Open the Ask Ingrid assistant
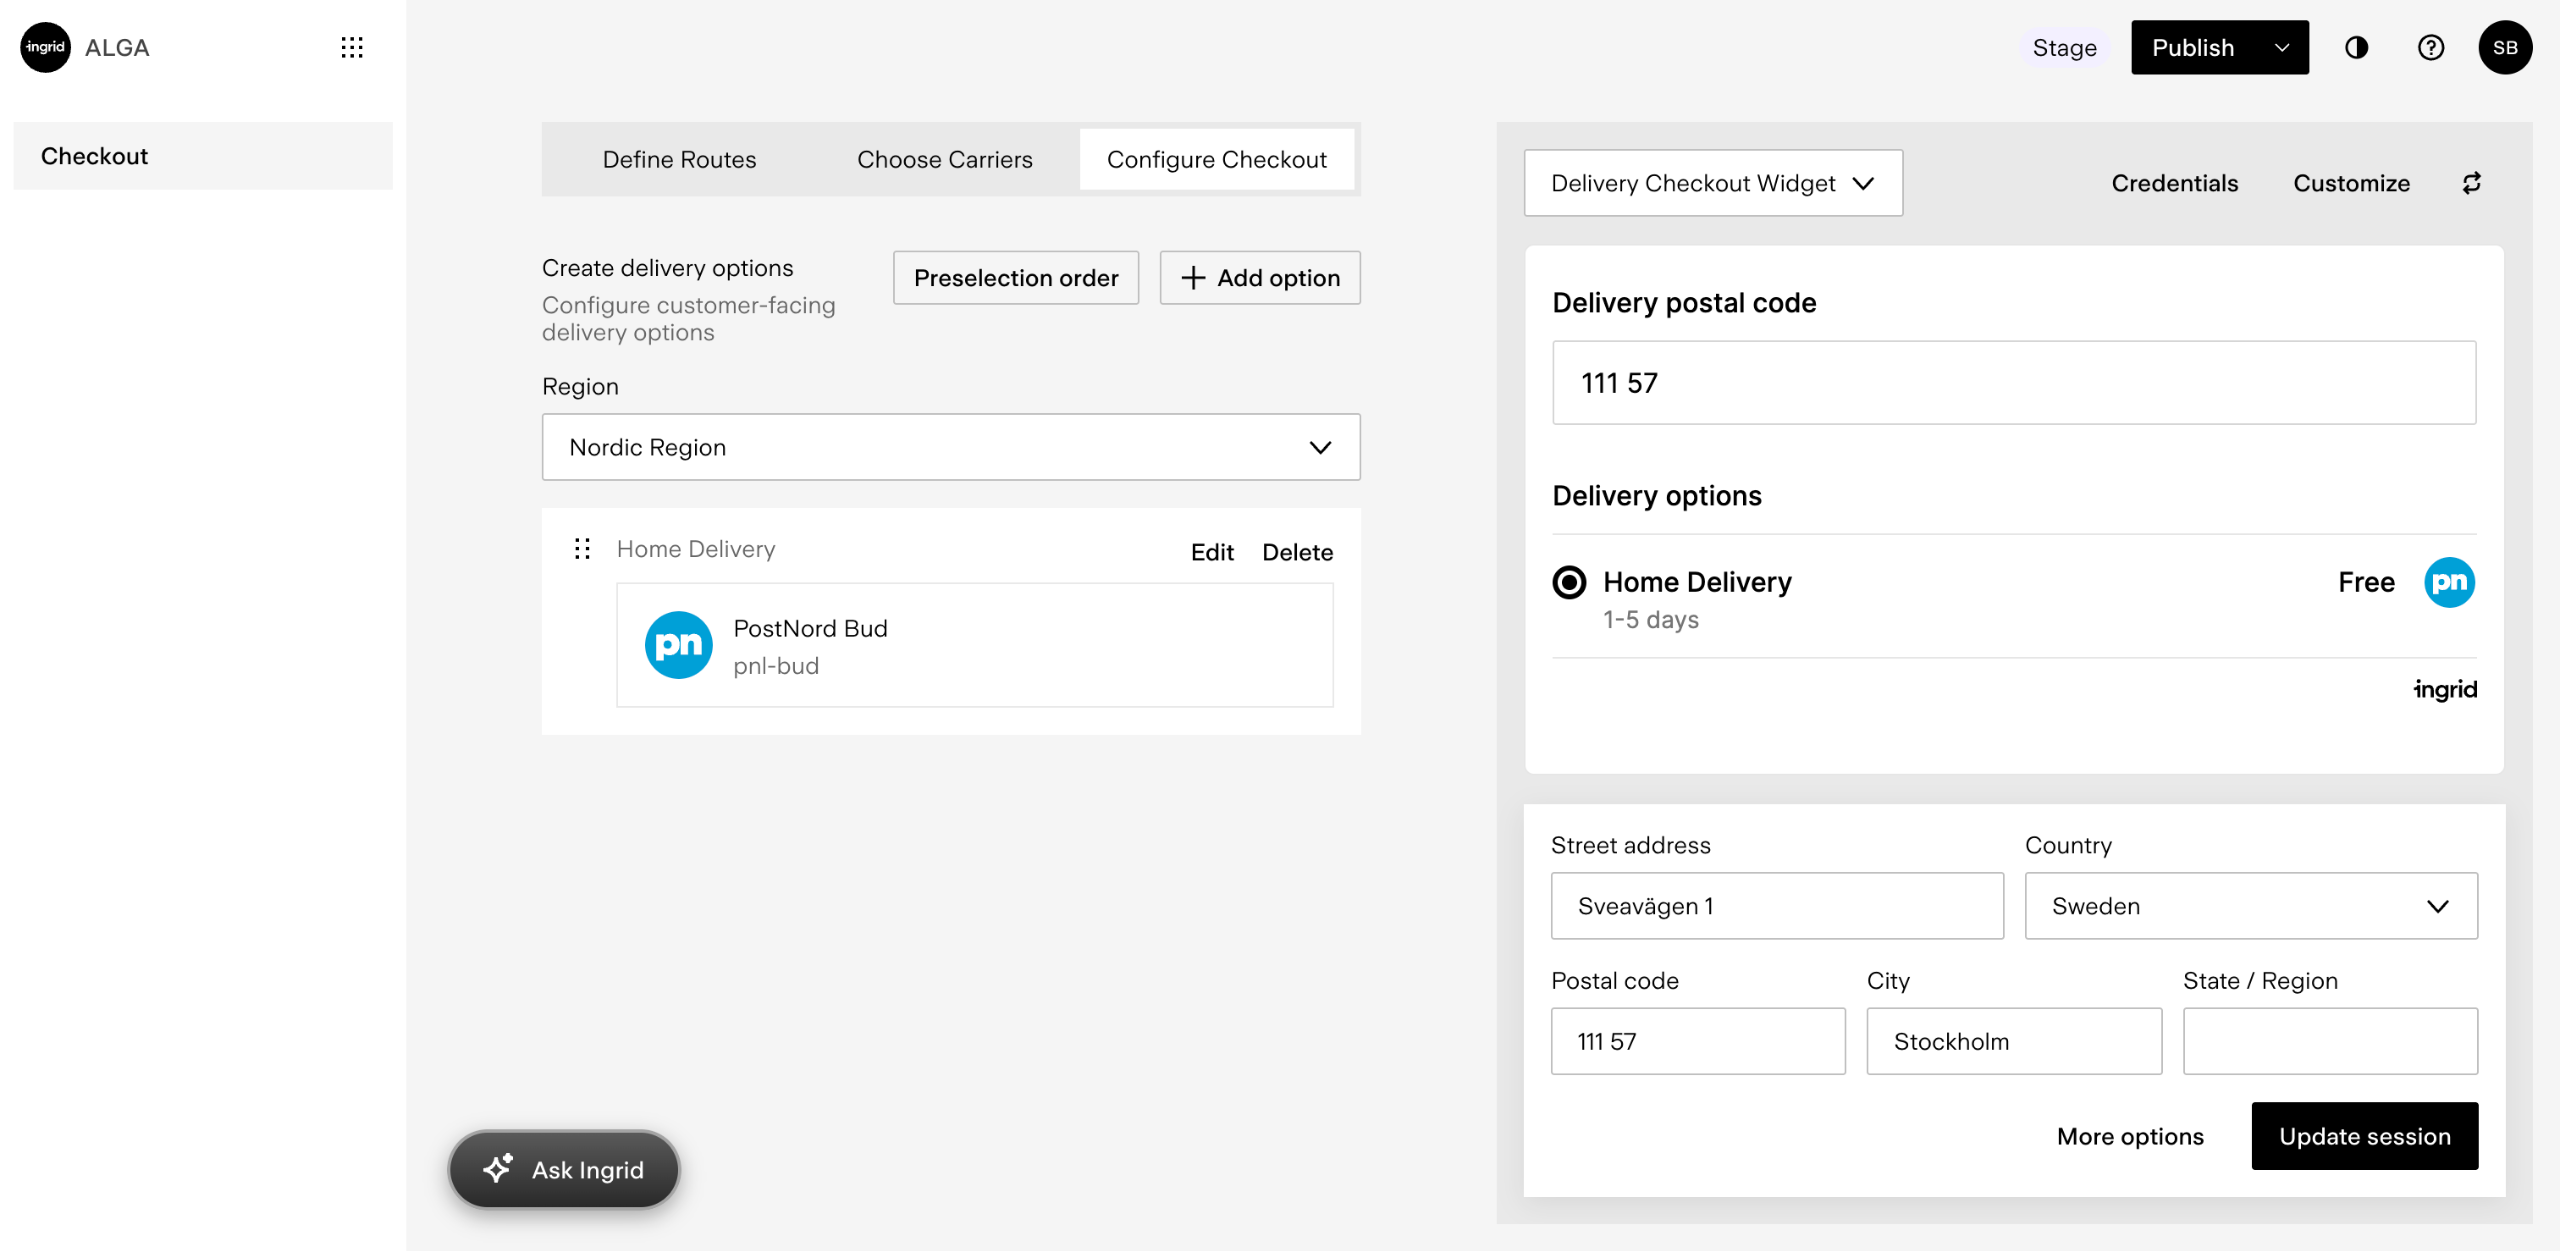The image size is (2560, 1251). click(x=564, y=1169)
